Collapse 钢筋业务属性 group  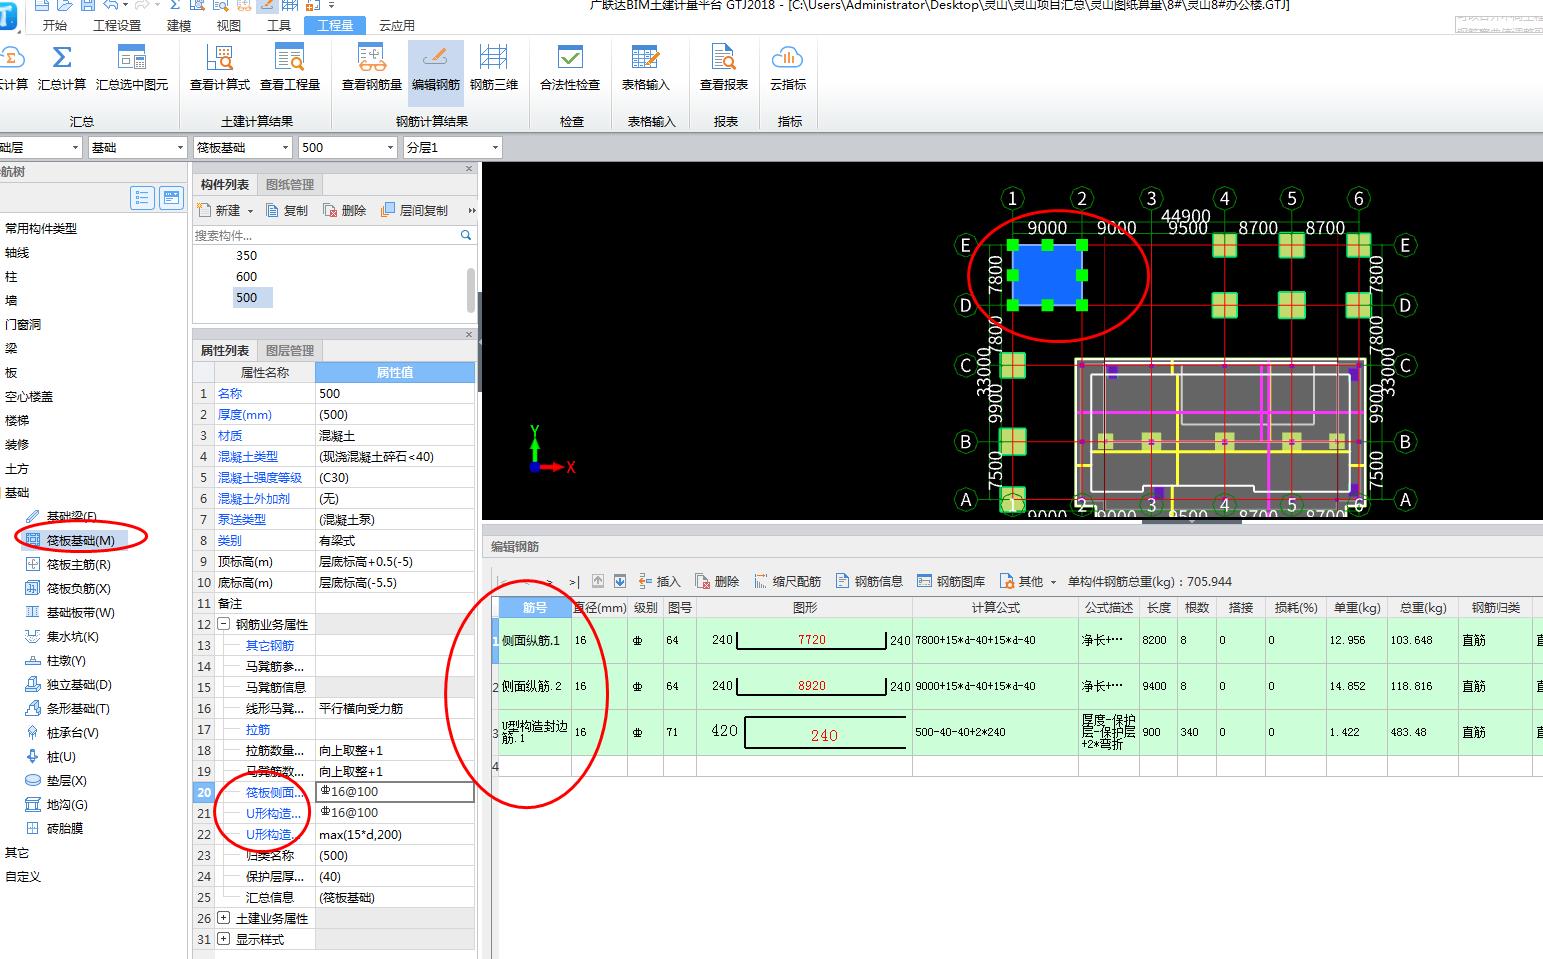223,624
